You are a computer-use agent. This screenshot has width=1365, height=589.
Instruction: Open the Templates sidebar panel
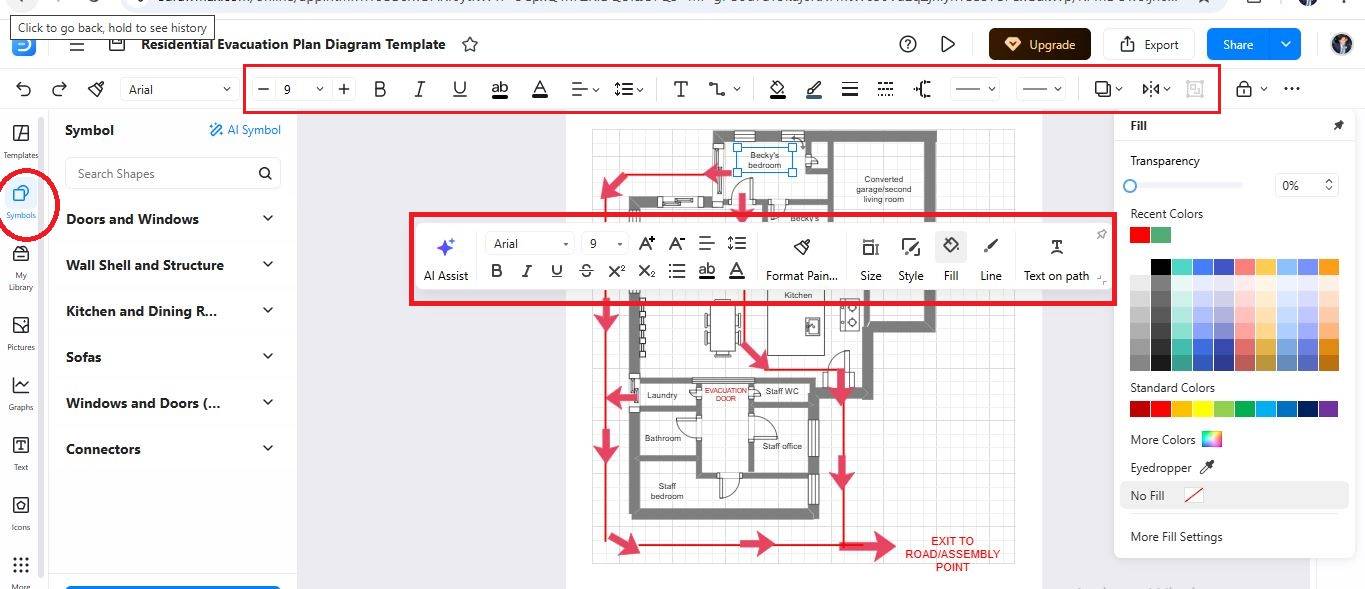click(20, 140)
